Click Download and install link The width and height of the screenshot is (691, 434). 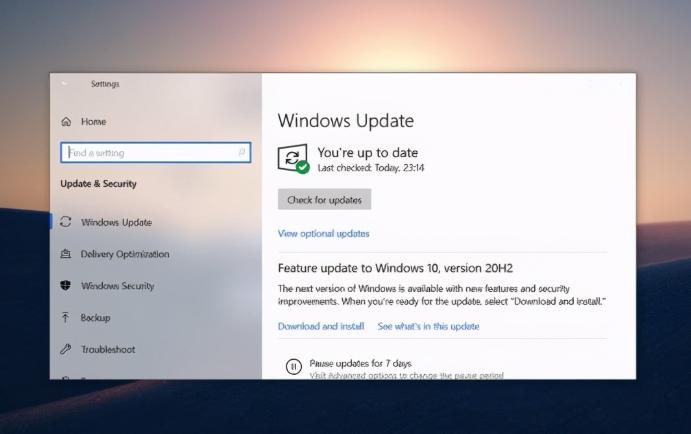[321, 326]
